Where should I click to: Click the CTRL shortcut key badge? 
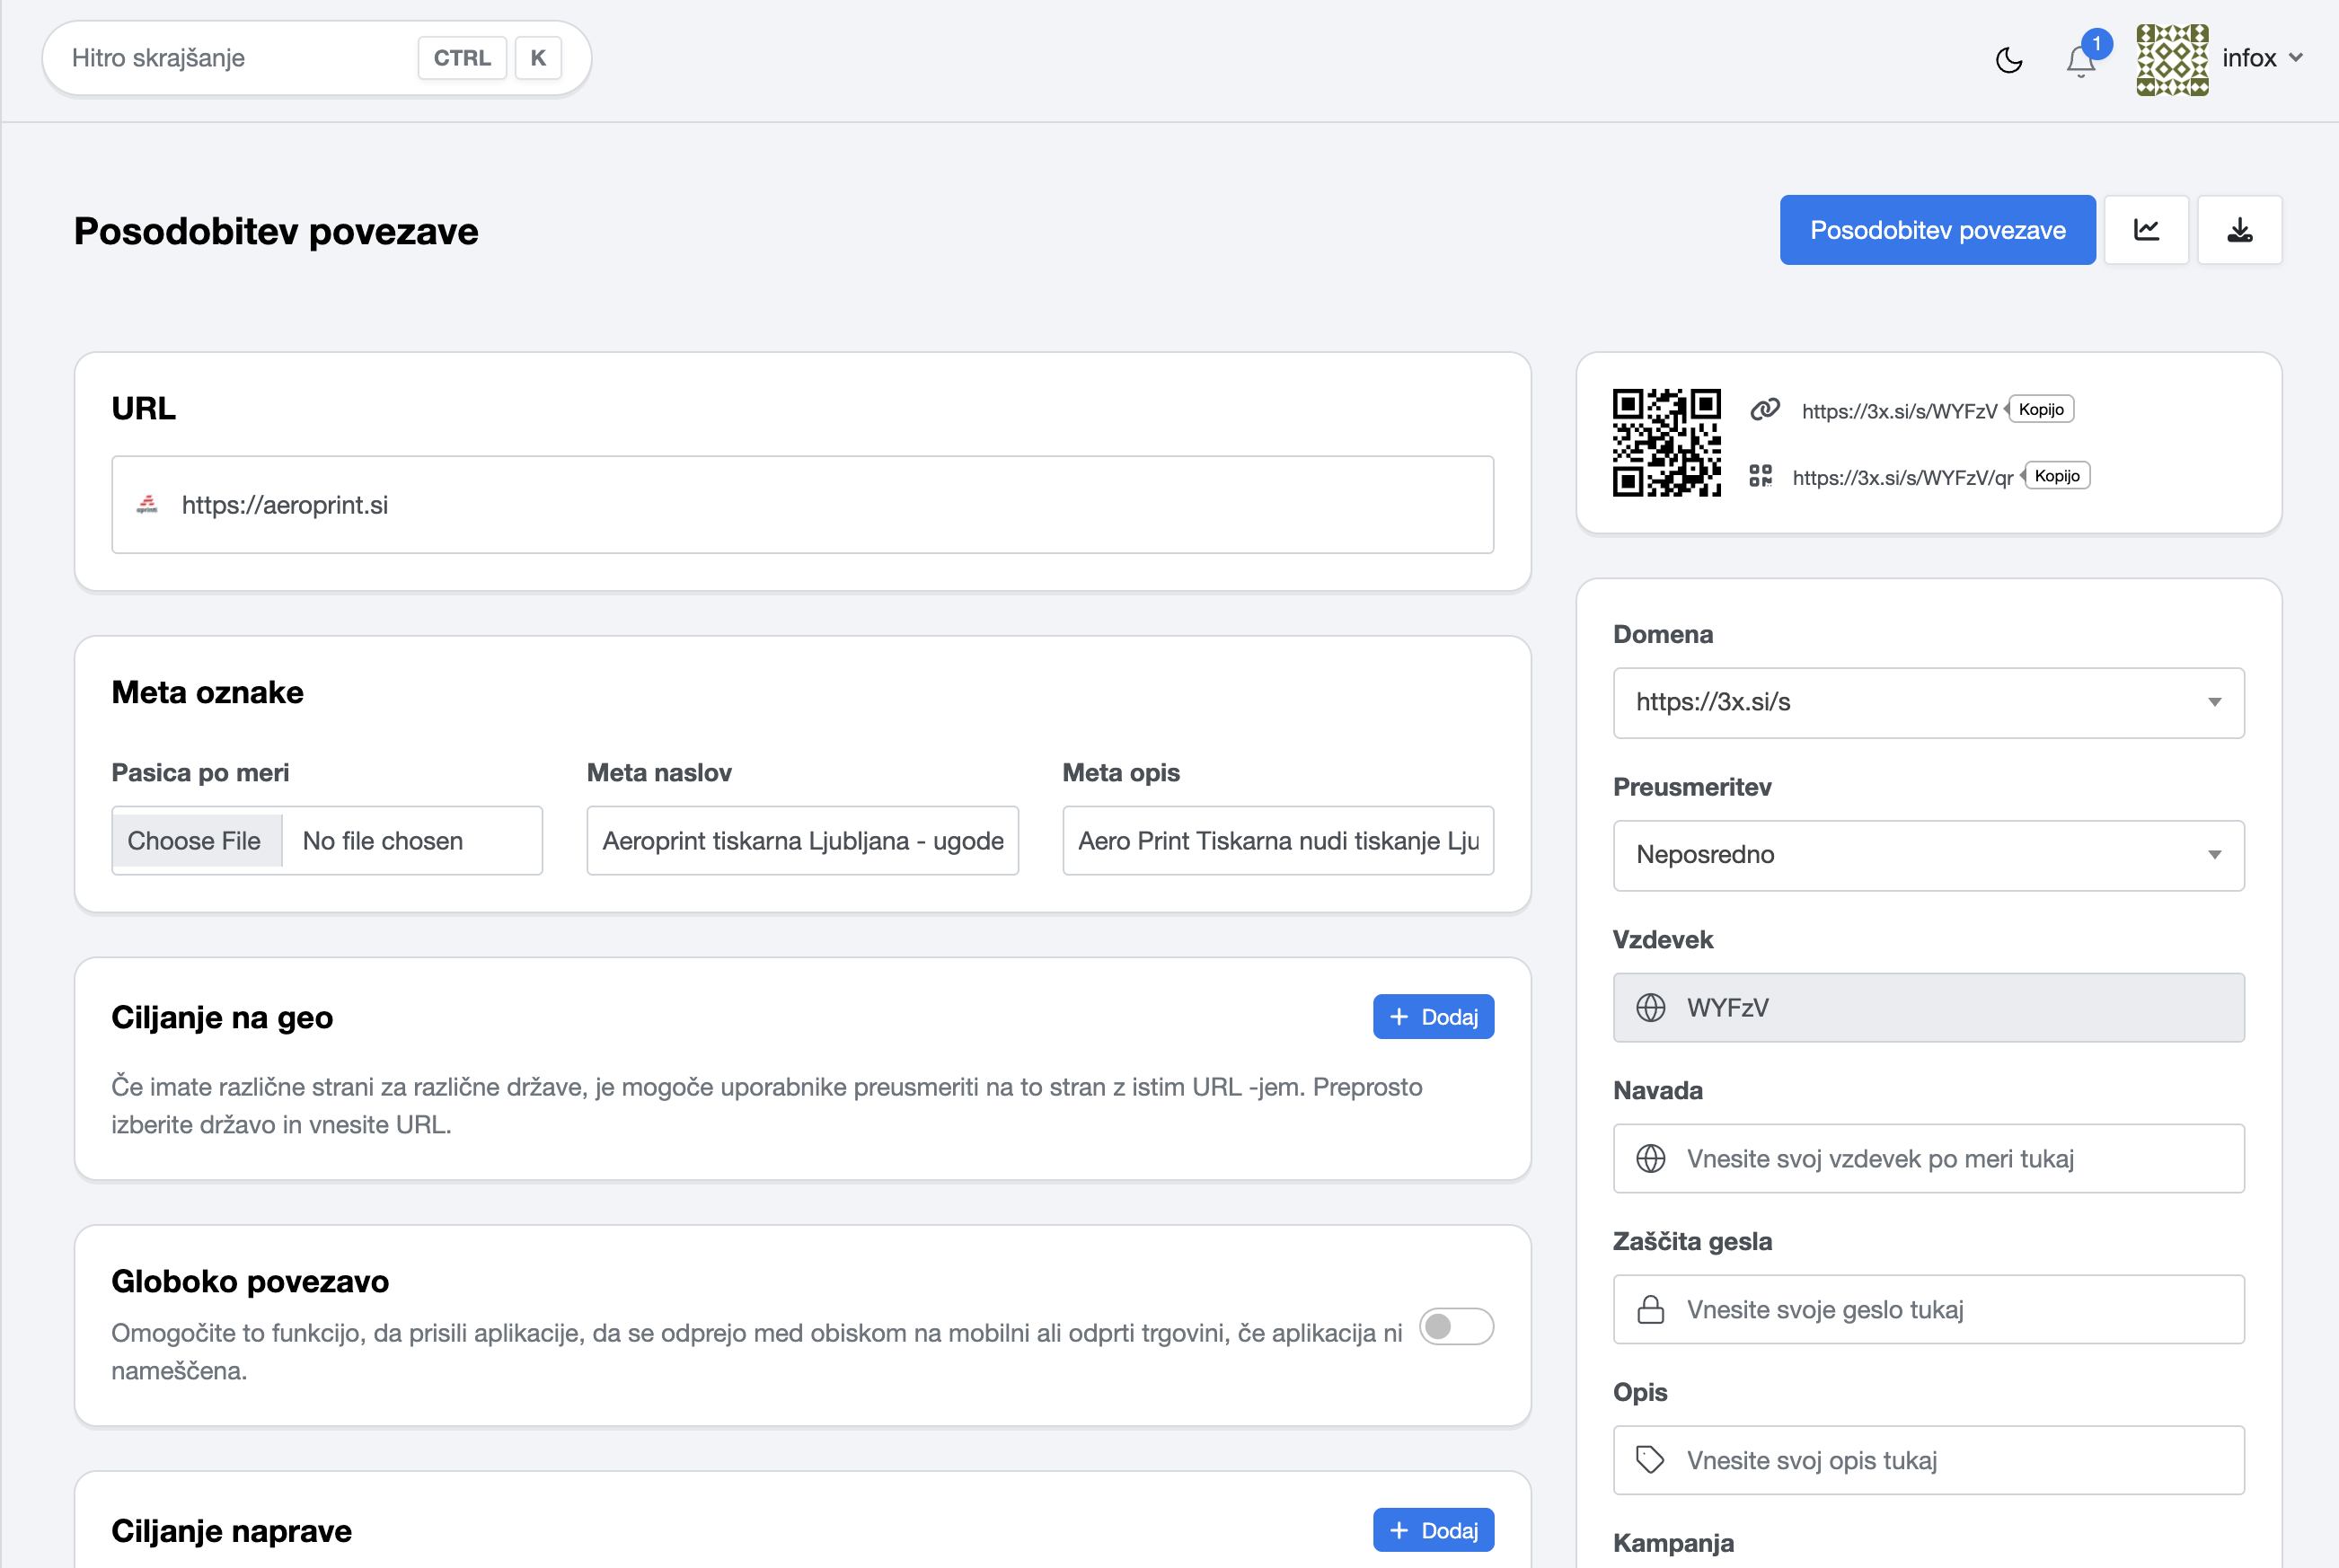point(462,58)
